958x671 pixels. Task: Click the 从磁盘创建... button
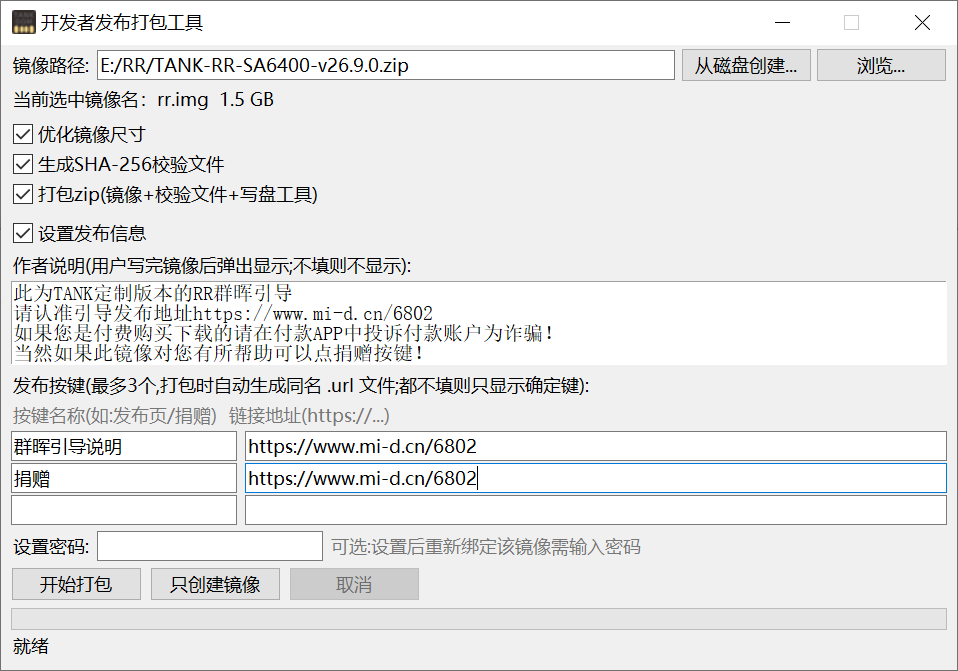point(746,65)
